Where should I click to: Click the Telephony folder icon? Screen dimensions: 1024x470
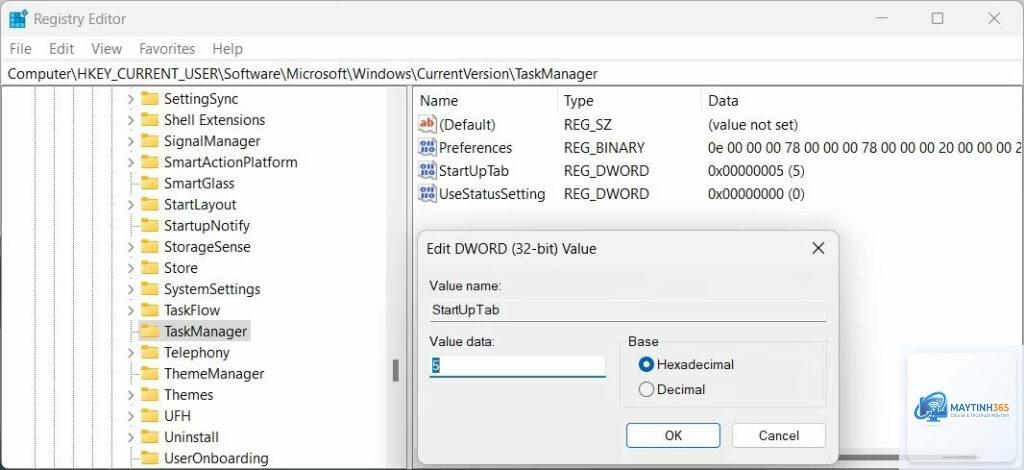click(x=150, y=352)
